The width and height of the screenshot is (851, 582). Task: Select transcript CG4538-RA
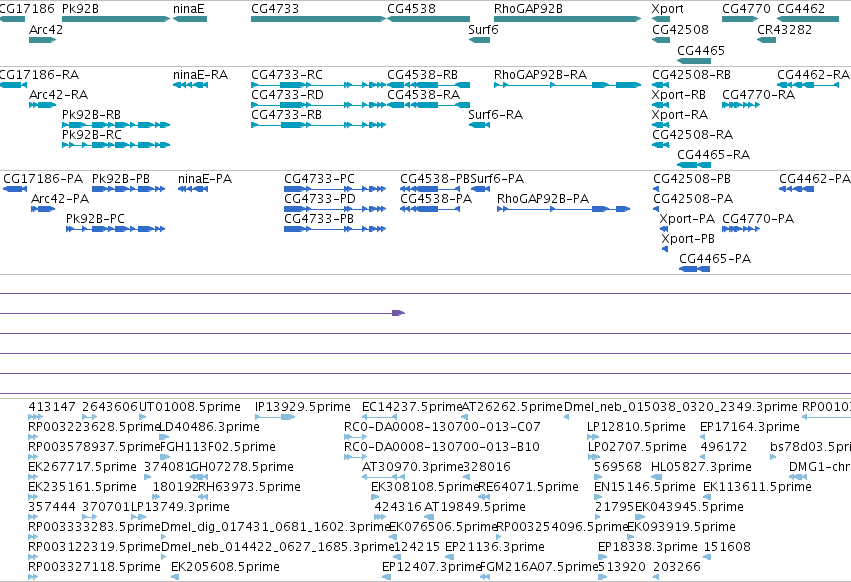[x=428, y=105]
